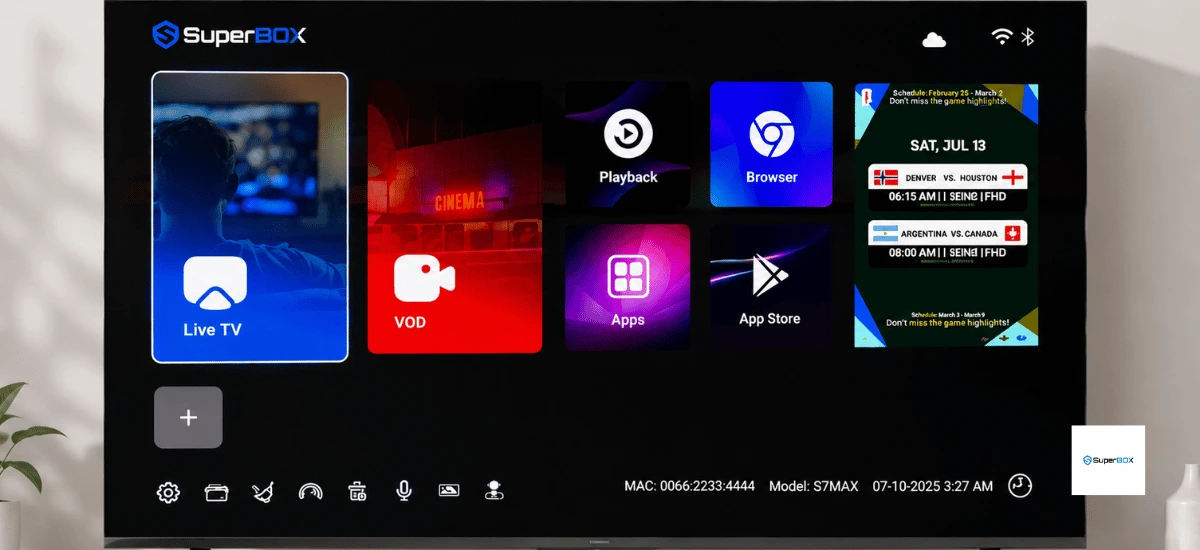Click the broom cleanup icon
Image resolution: width=1200 pixels, height=550 pixels.
coord(263,492)
